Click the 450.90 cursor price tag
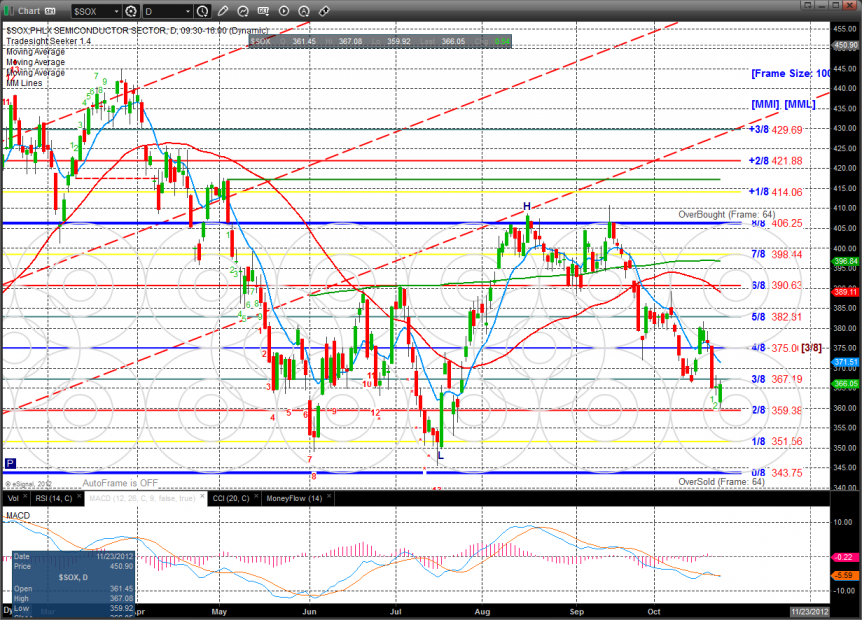Screen dimensions: 862x620 pyautogui.click(x=846, y=45)
